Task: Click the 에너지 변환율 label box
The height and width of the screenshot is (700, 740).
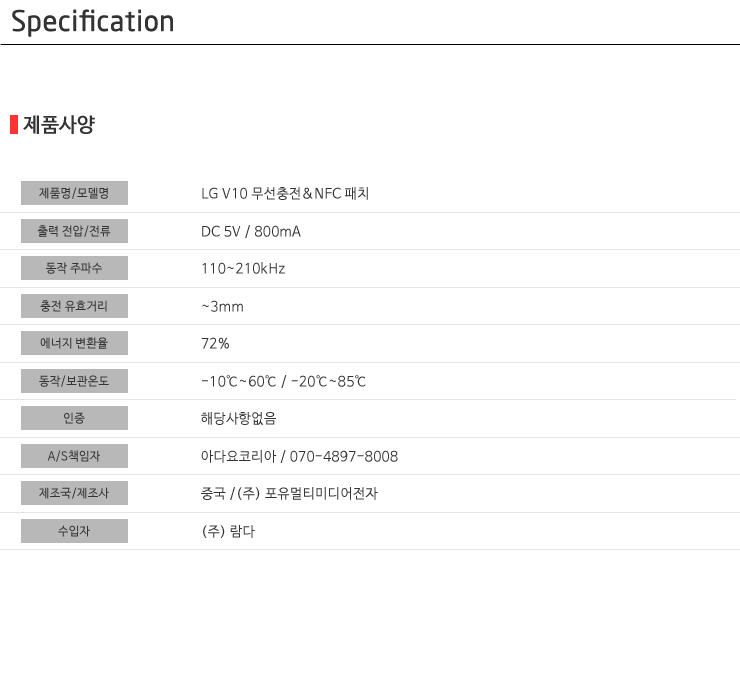Action: (74, 343)
